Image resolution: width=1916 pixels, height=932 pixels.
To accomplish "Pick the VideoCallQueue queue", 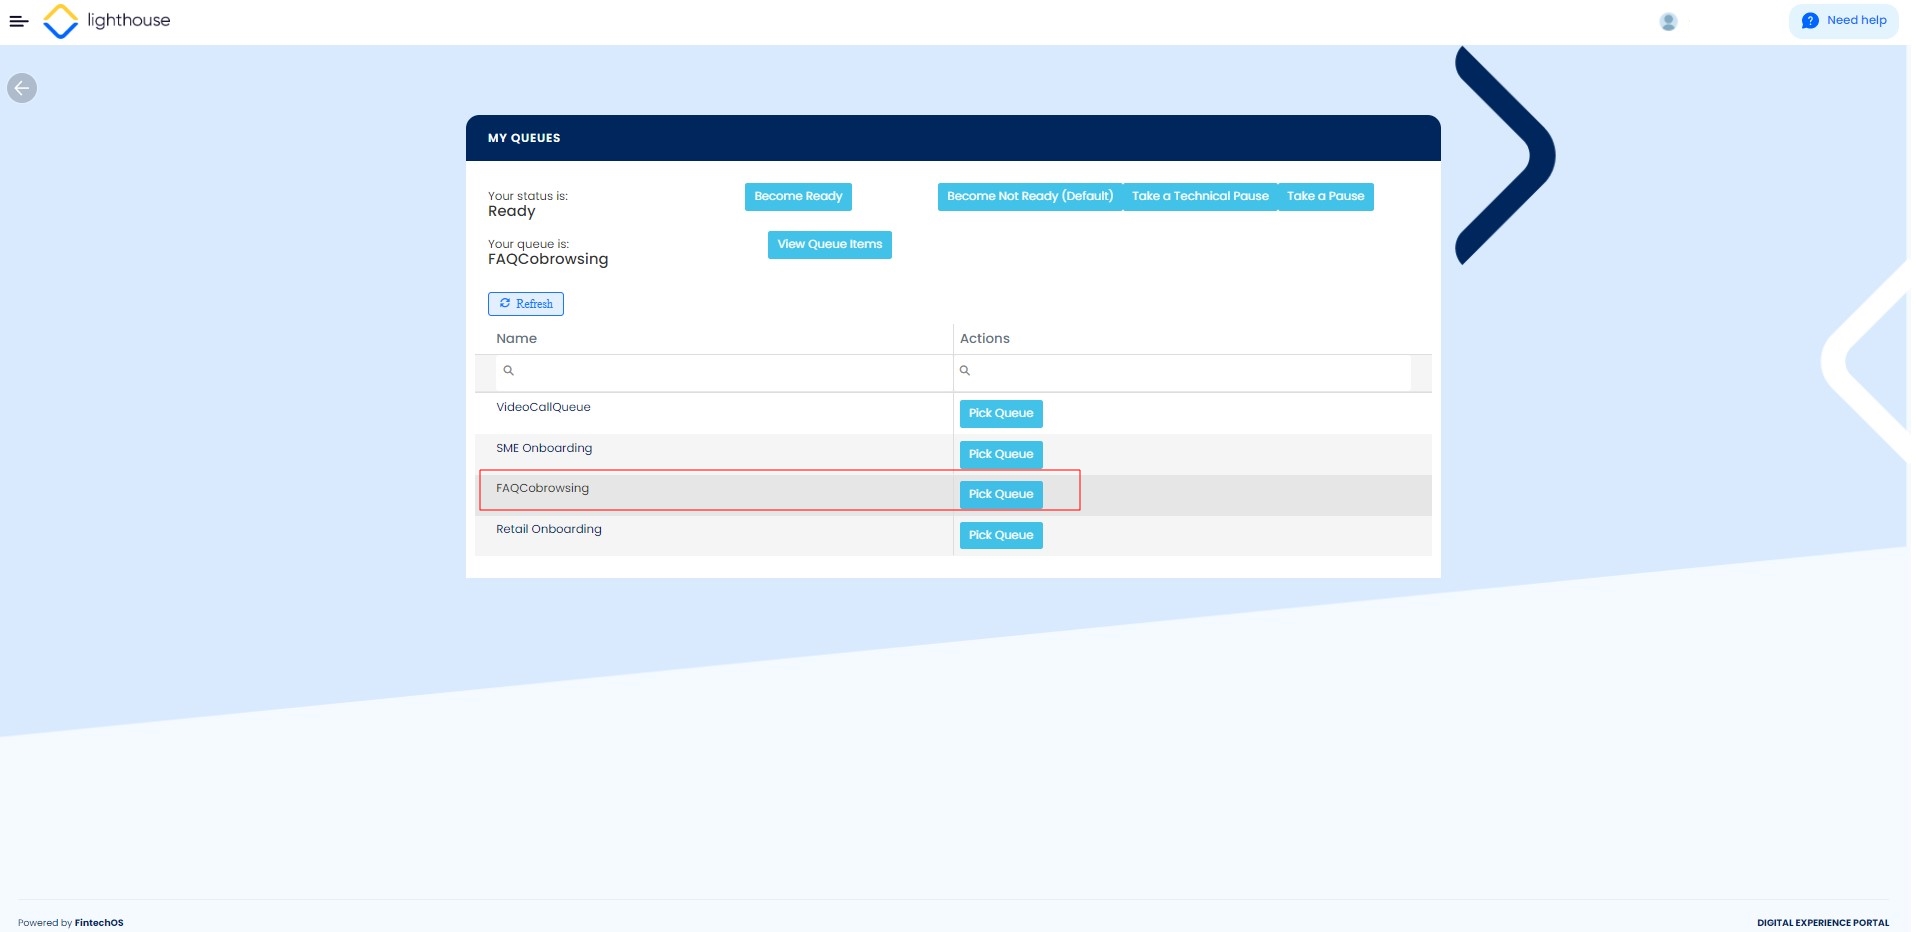I will (x=1000, y=414).
